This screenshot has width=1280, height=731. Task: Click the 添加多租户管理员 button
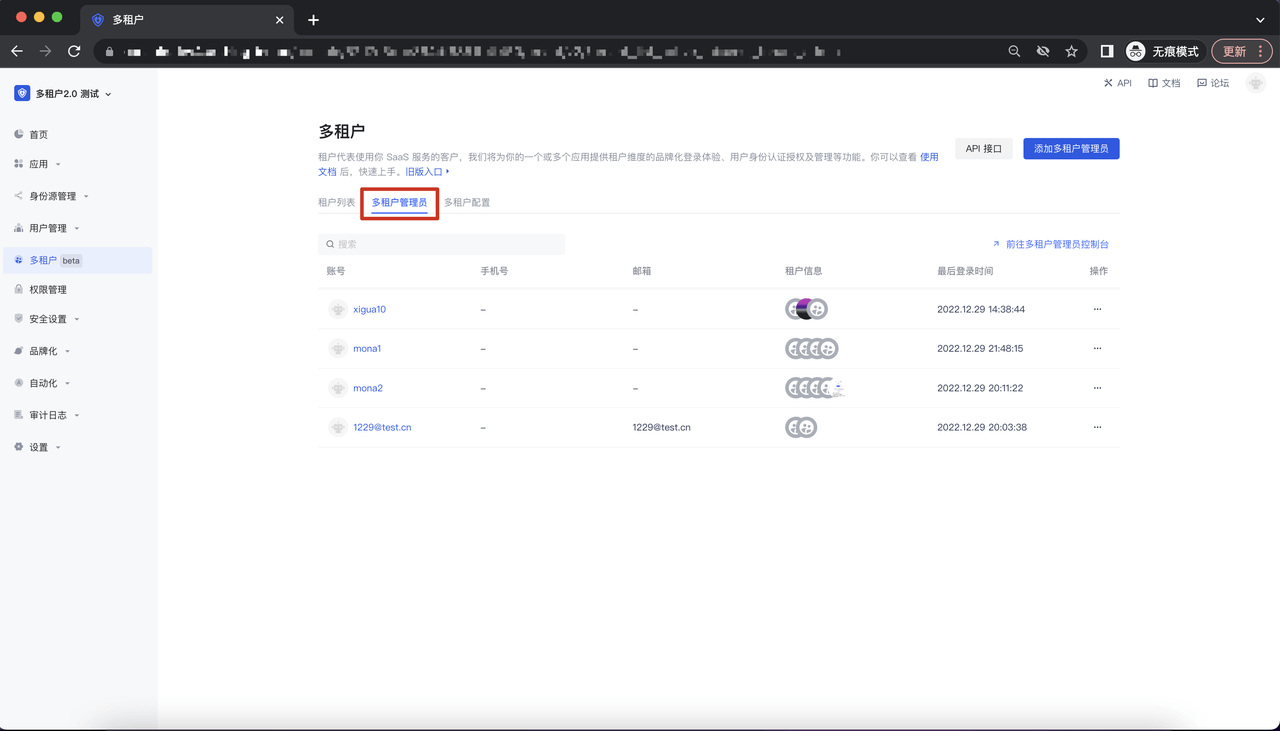pos(1071,149)
